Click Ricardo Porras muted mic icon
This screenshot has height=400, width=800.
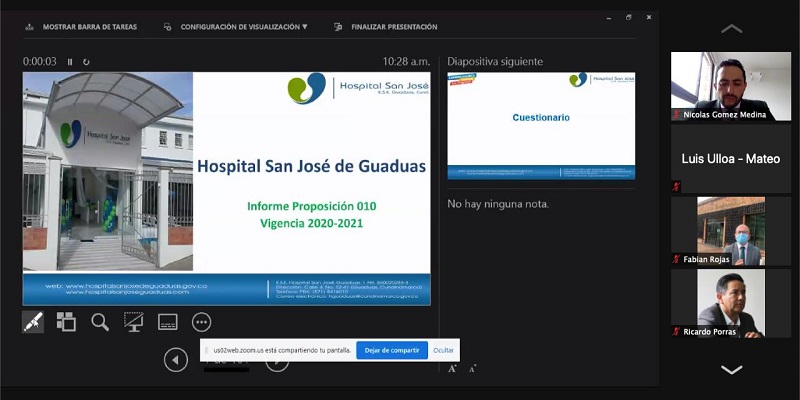pos(677,332)
